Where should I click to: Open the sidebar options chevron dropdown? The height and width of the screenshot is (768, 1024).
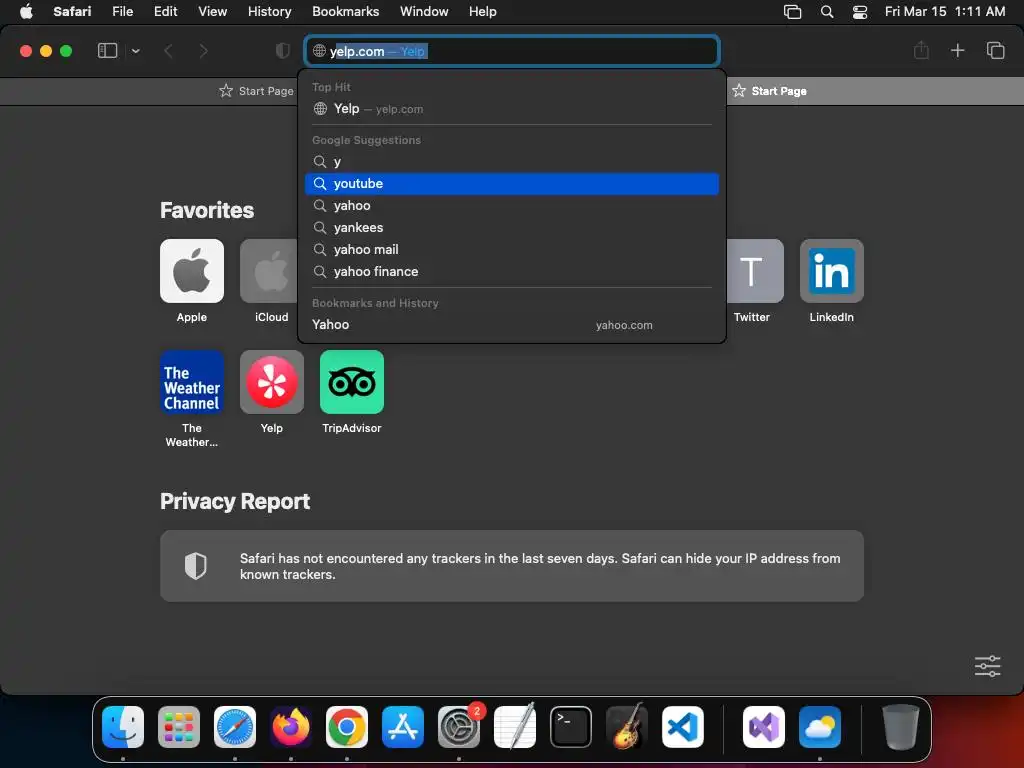(x=135, y=51)
